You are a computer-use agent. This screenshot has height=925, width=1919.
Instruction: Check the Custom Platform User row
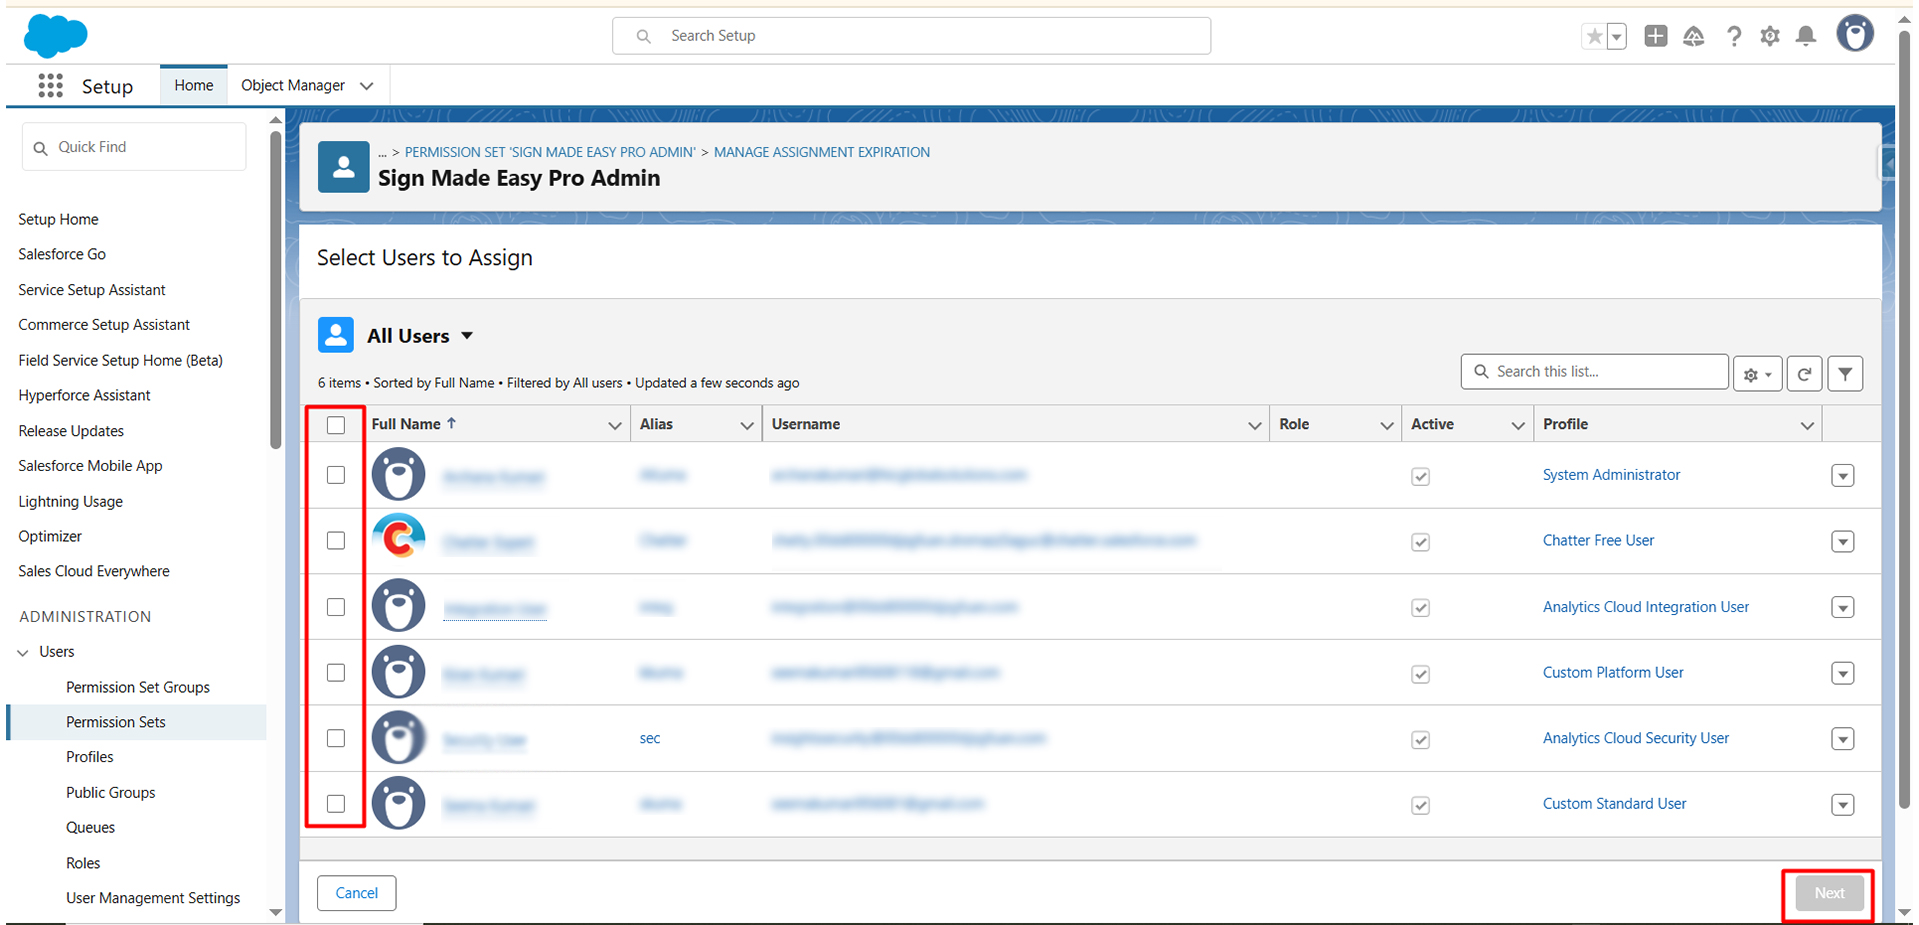pyautogui.click(x=336, y=672)
